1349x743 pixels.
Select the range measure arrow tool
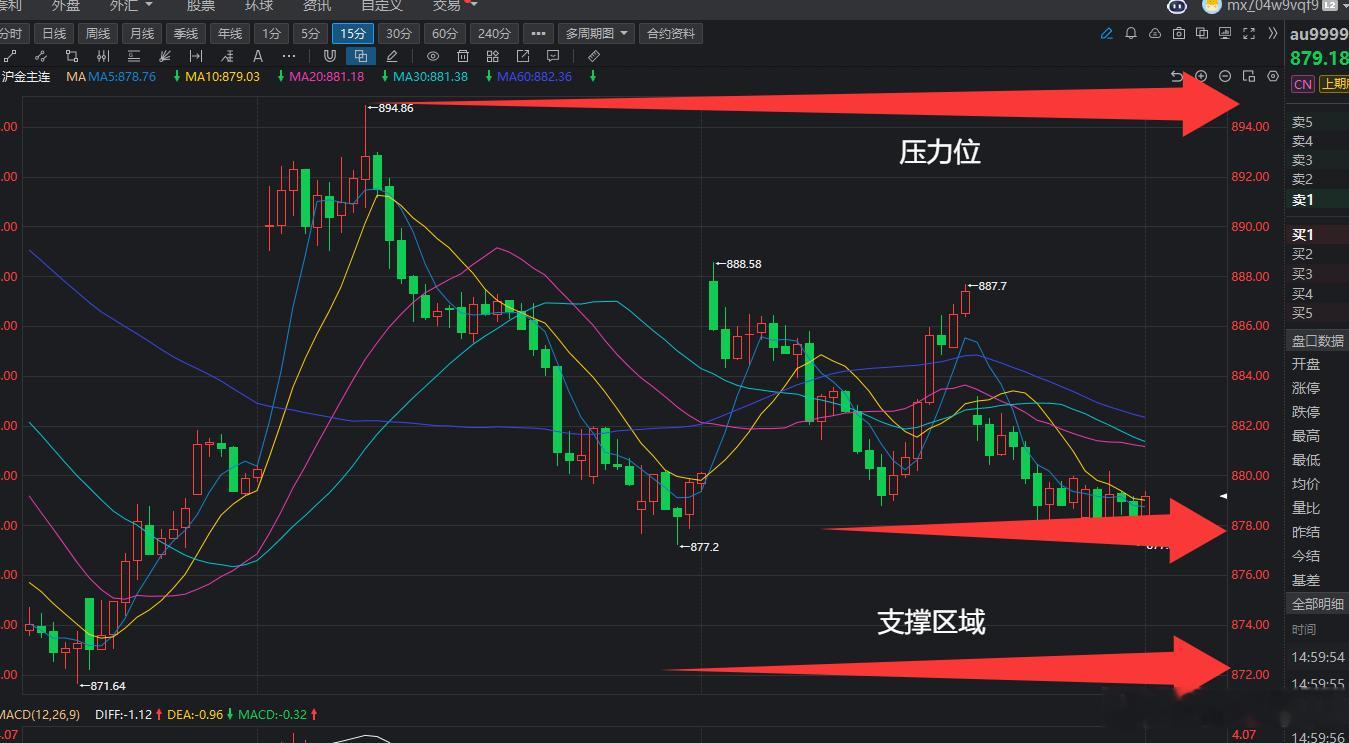pyautogui.click(x=196, y=56)
